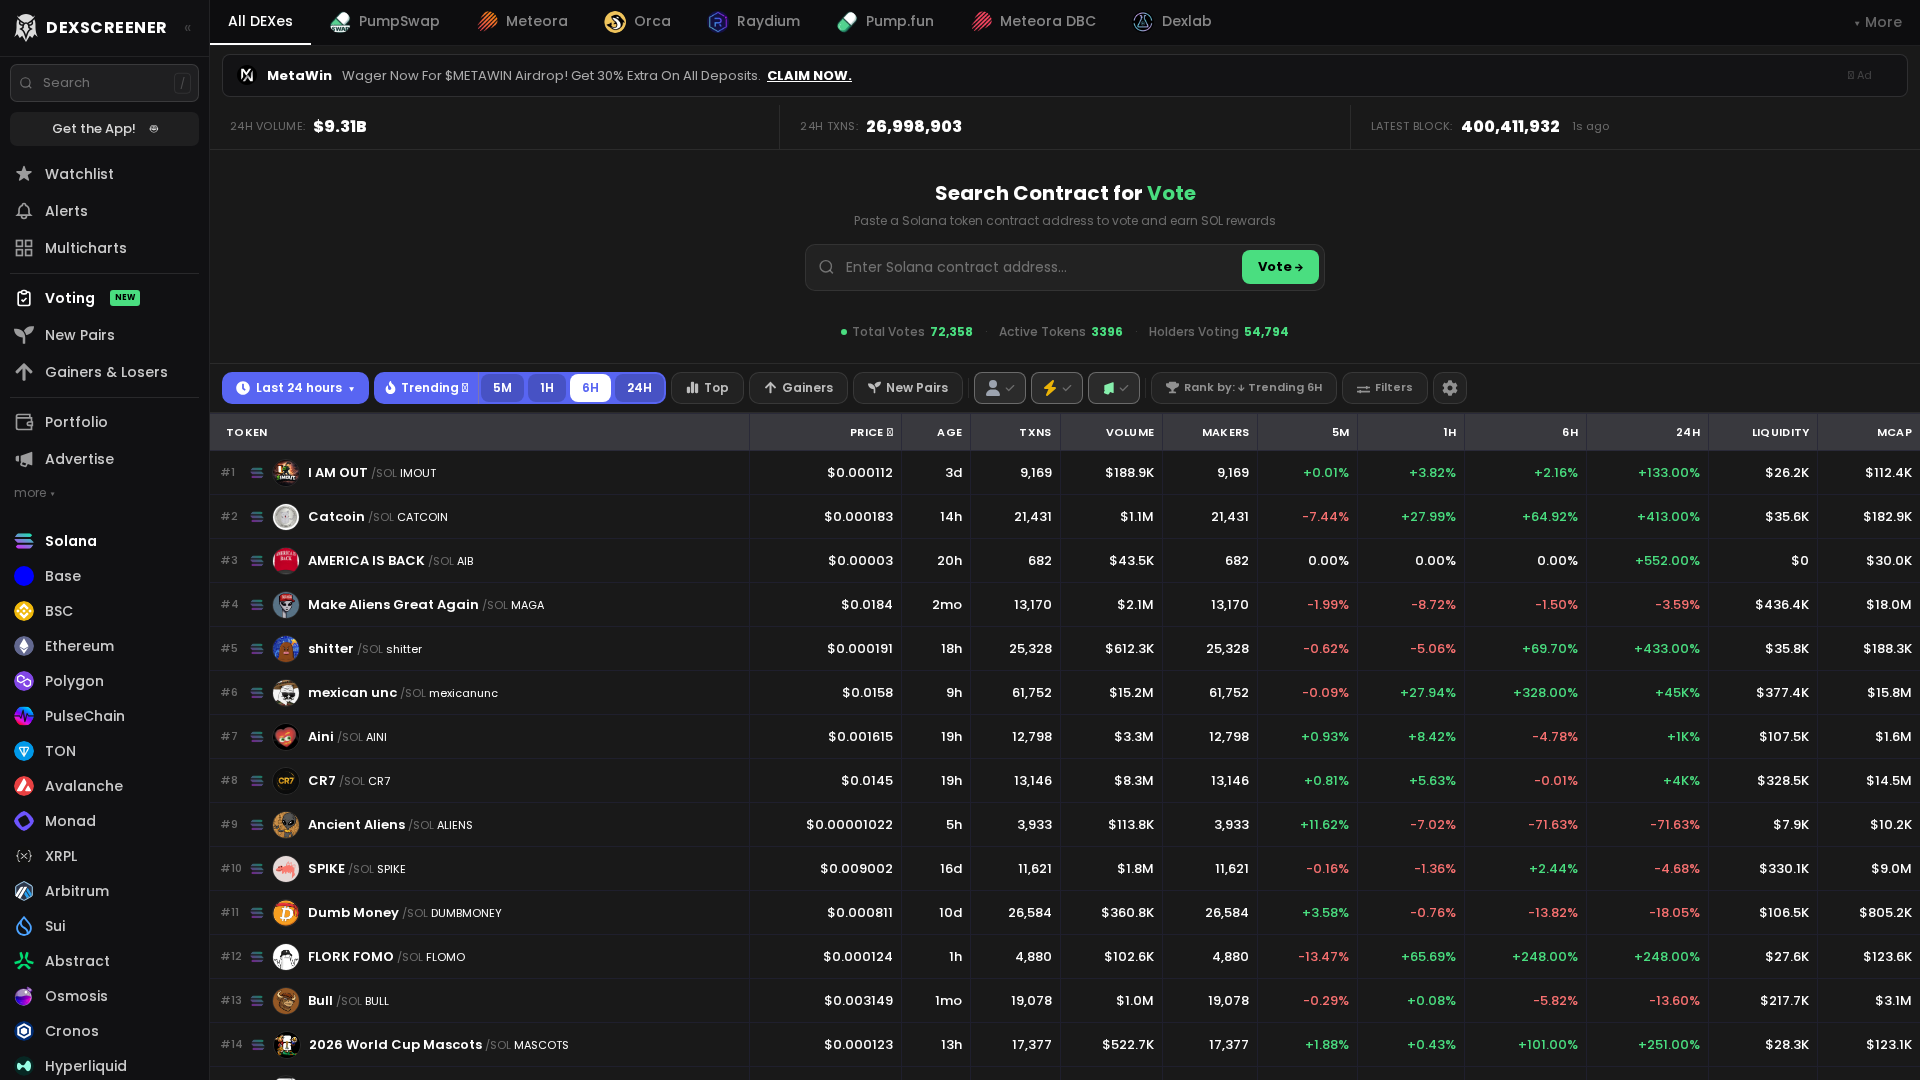This screenshot has height=1080, width=1920.
Task: Click the green Vote button
Action: pyautogui.click(x=1280, y=267)
